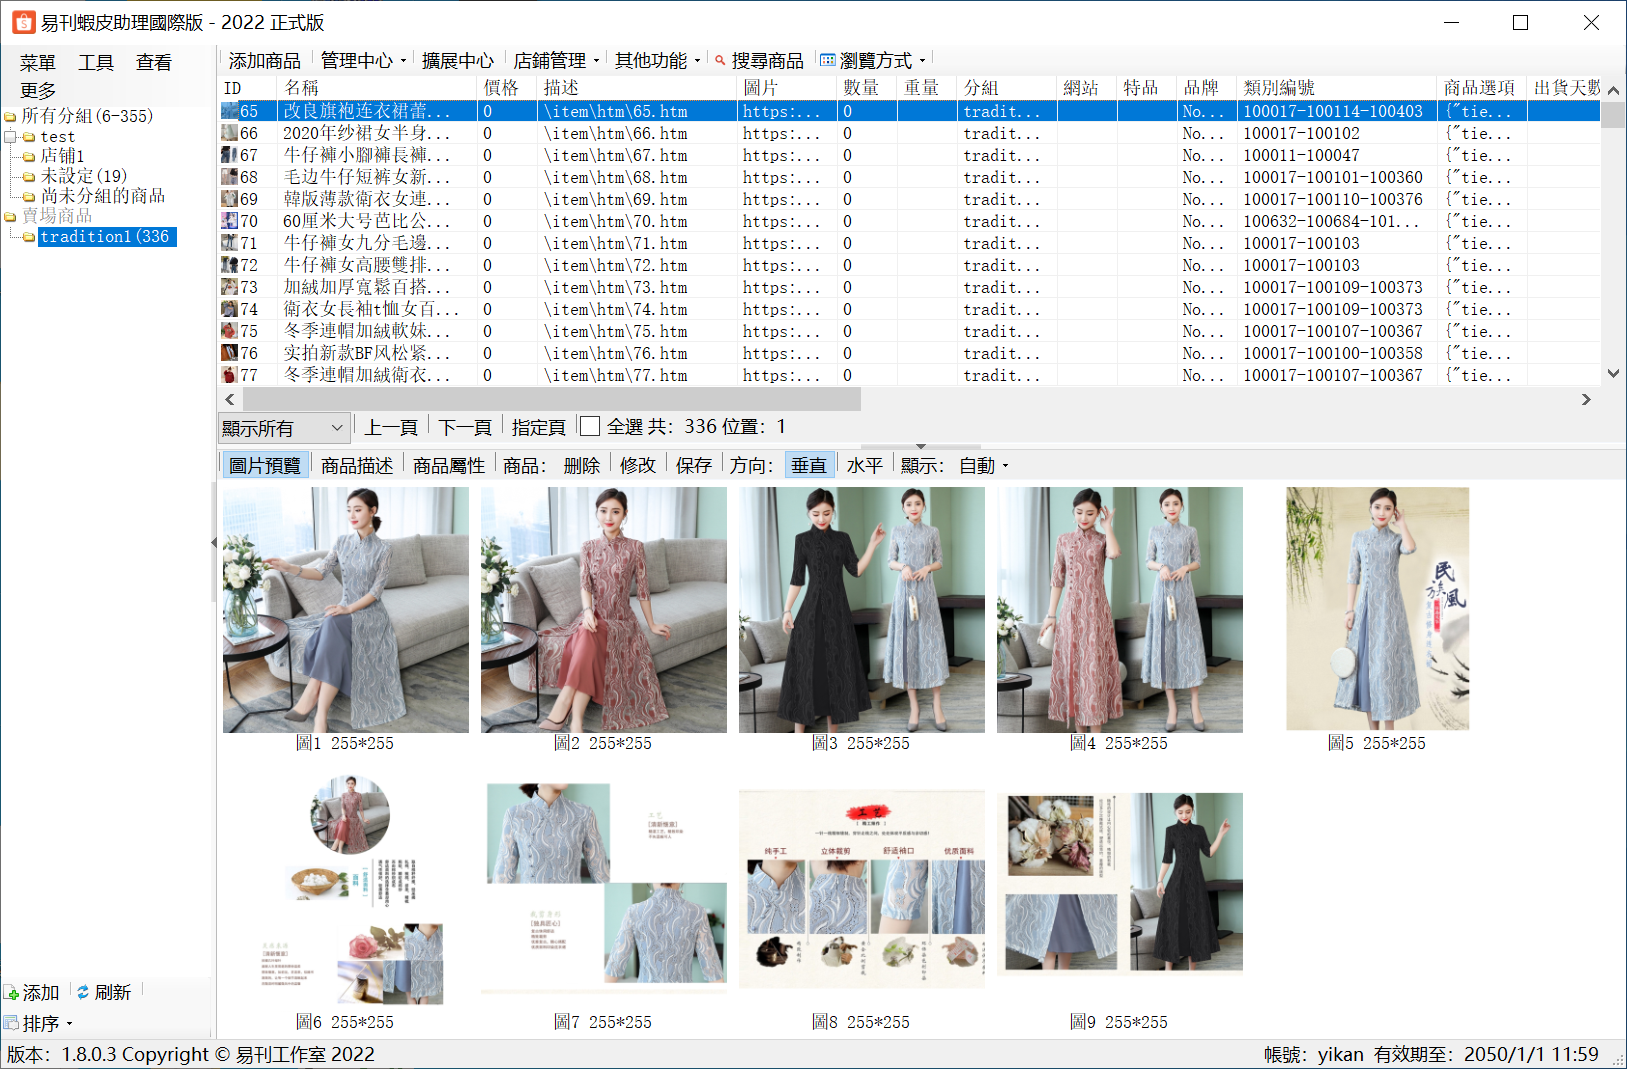Image resolution: width=1627 pixels, height=1069 pixels.
Task: Click the 添加 new group icon
Action: (11, 993)
